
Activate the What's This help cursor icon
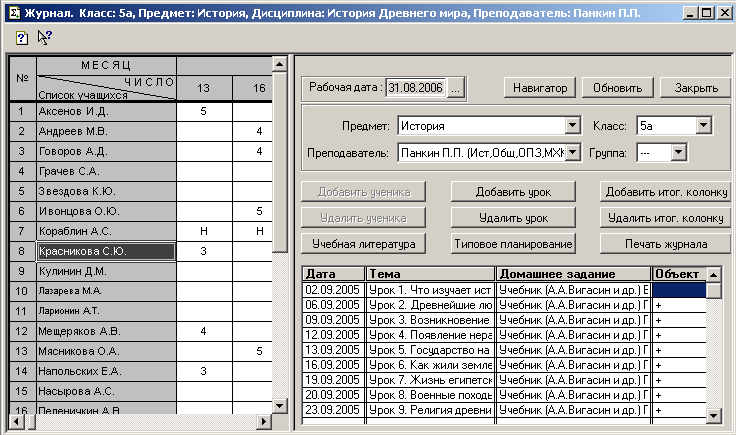click(45, 38)
